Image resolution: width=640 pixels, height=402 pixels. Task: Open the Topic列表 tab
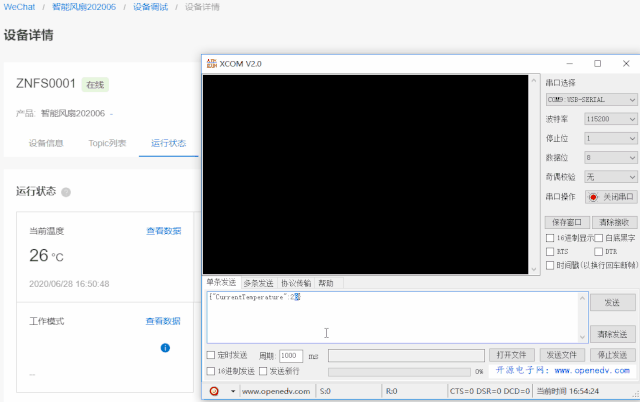coord(107,143)
